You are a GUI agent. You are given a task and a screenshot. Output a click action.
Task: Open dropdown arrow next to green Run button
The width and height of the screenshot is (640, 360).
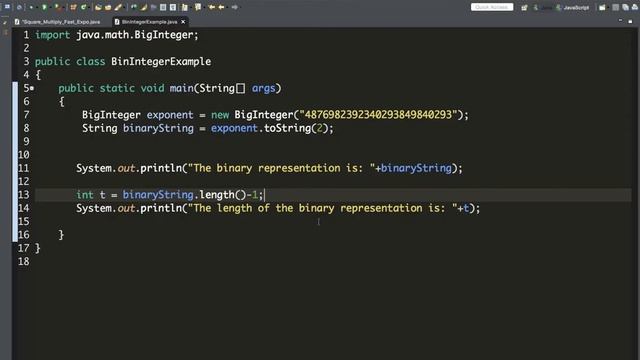(51, 7)
